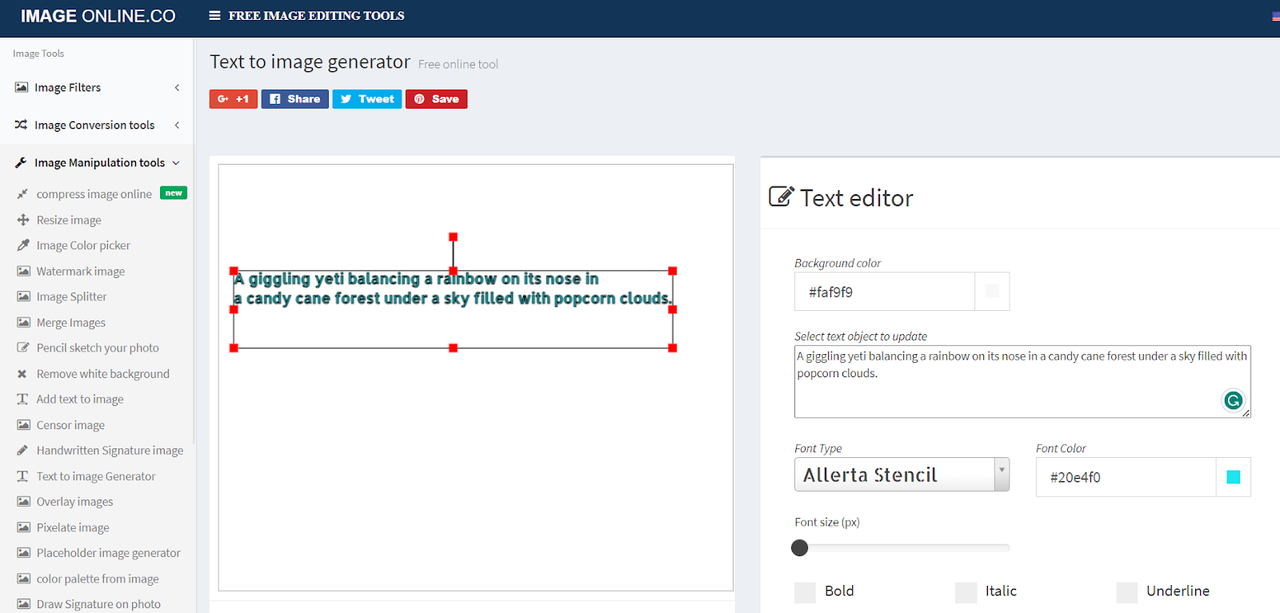Click the Placeholder image generator icon
Screen dimensions: 1280x613
pyautogui.click(x=23, y=553)
